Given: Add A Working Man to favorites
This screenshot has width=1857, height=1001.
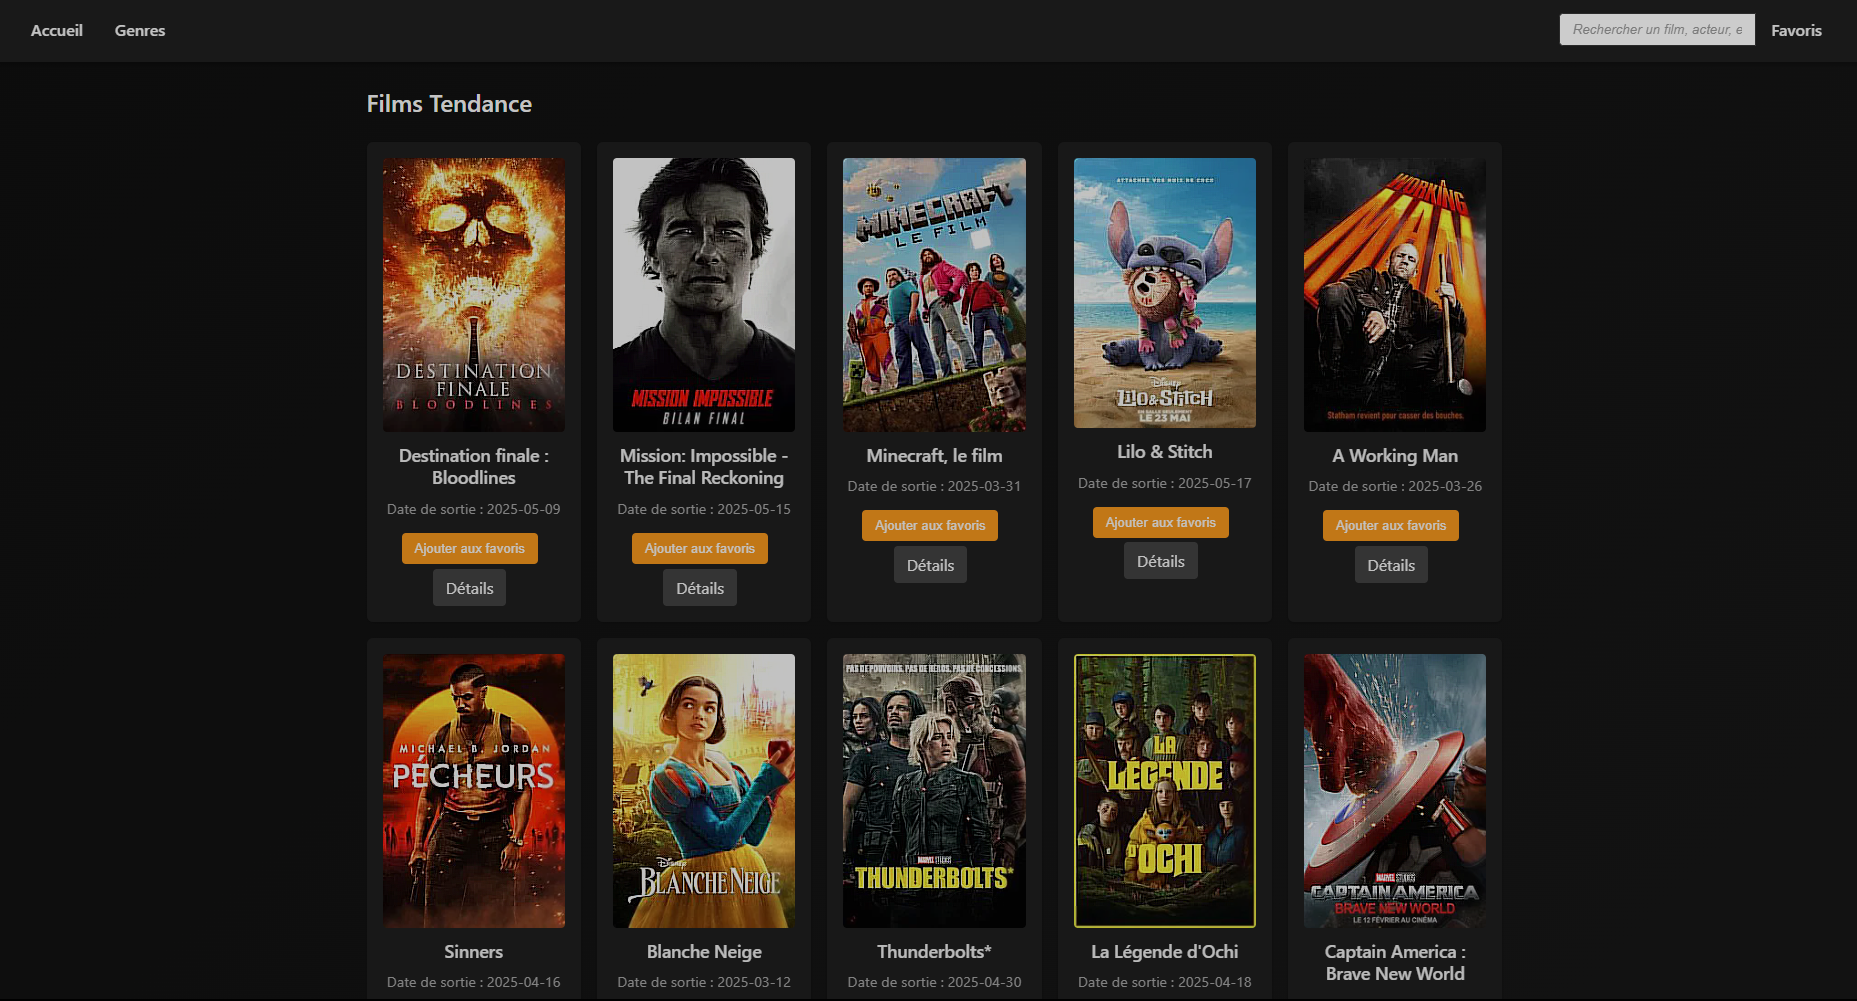Looking at the screenshot, I should [x=1390, y=525].
